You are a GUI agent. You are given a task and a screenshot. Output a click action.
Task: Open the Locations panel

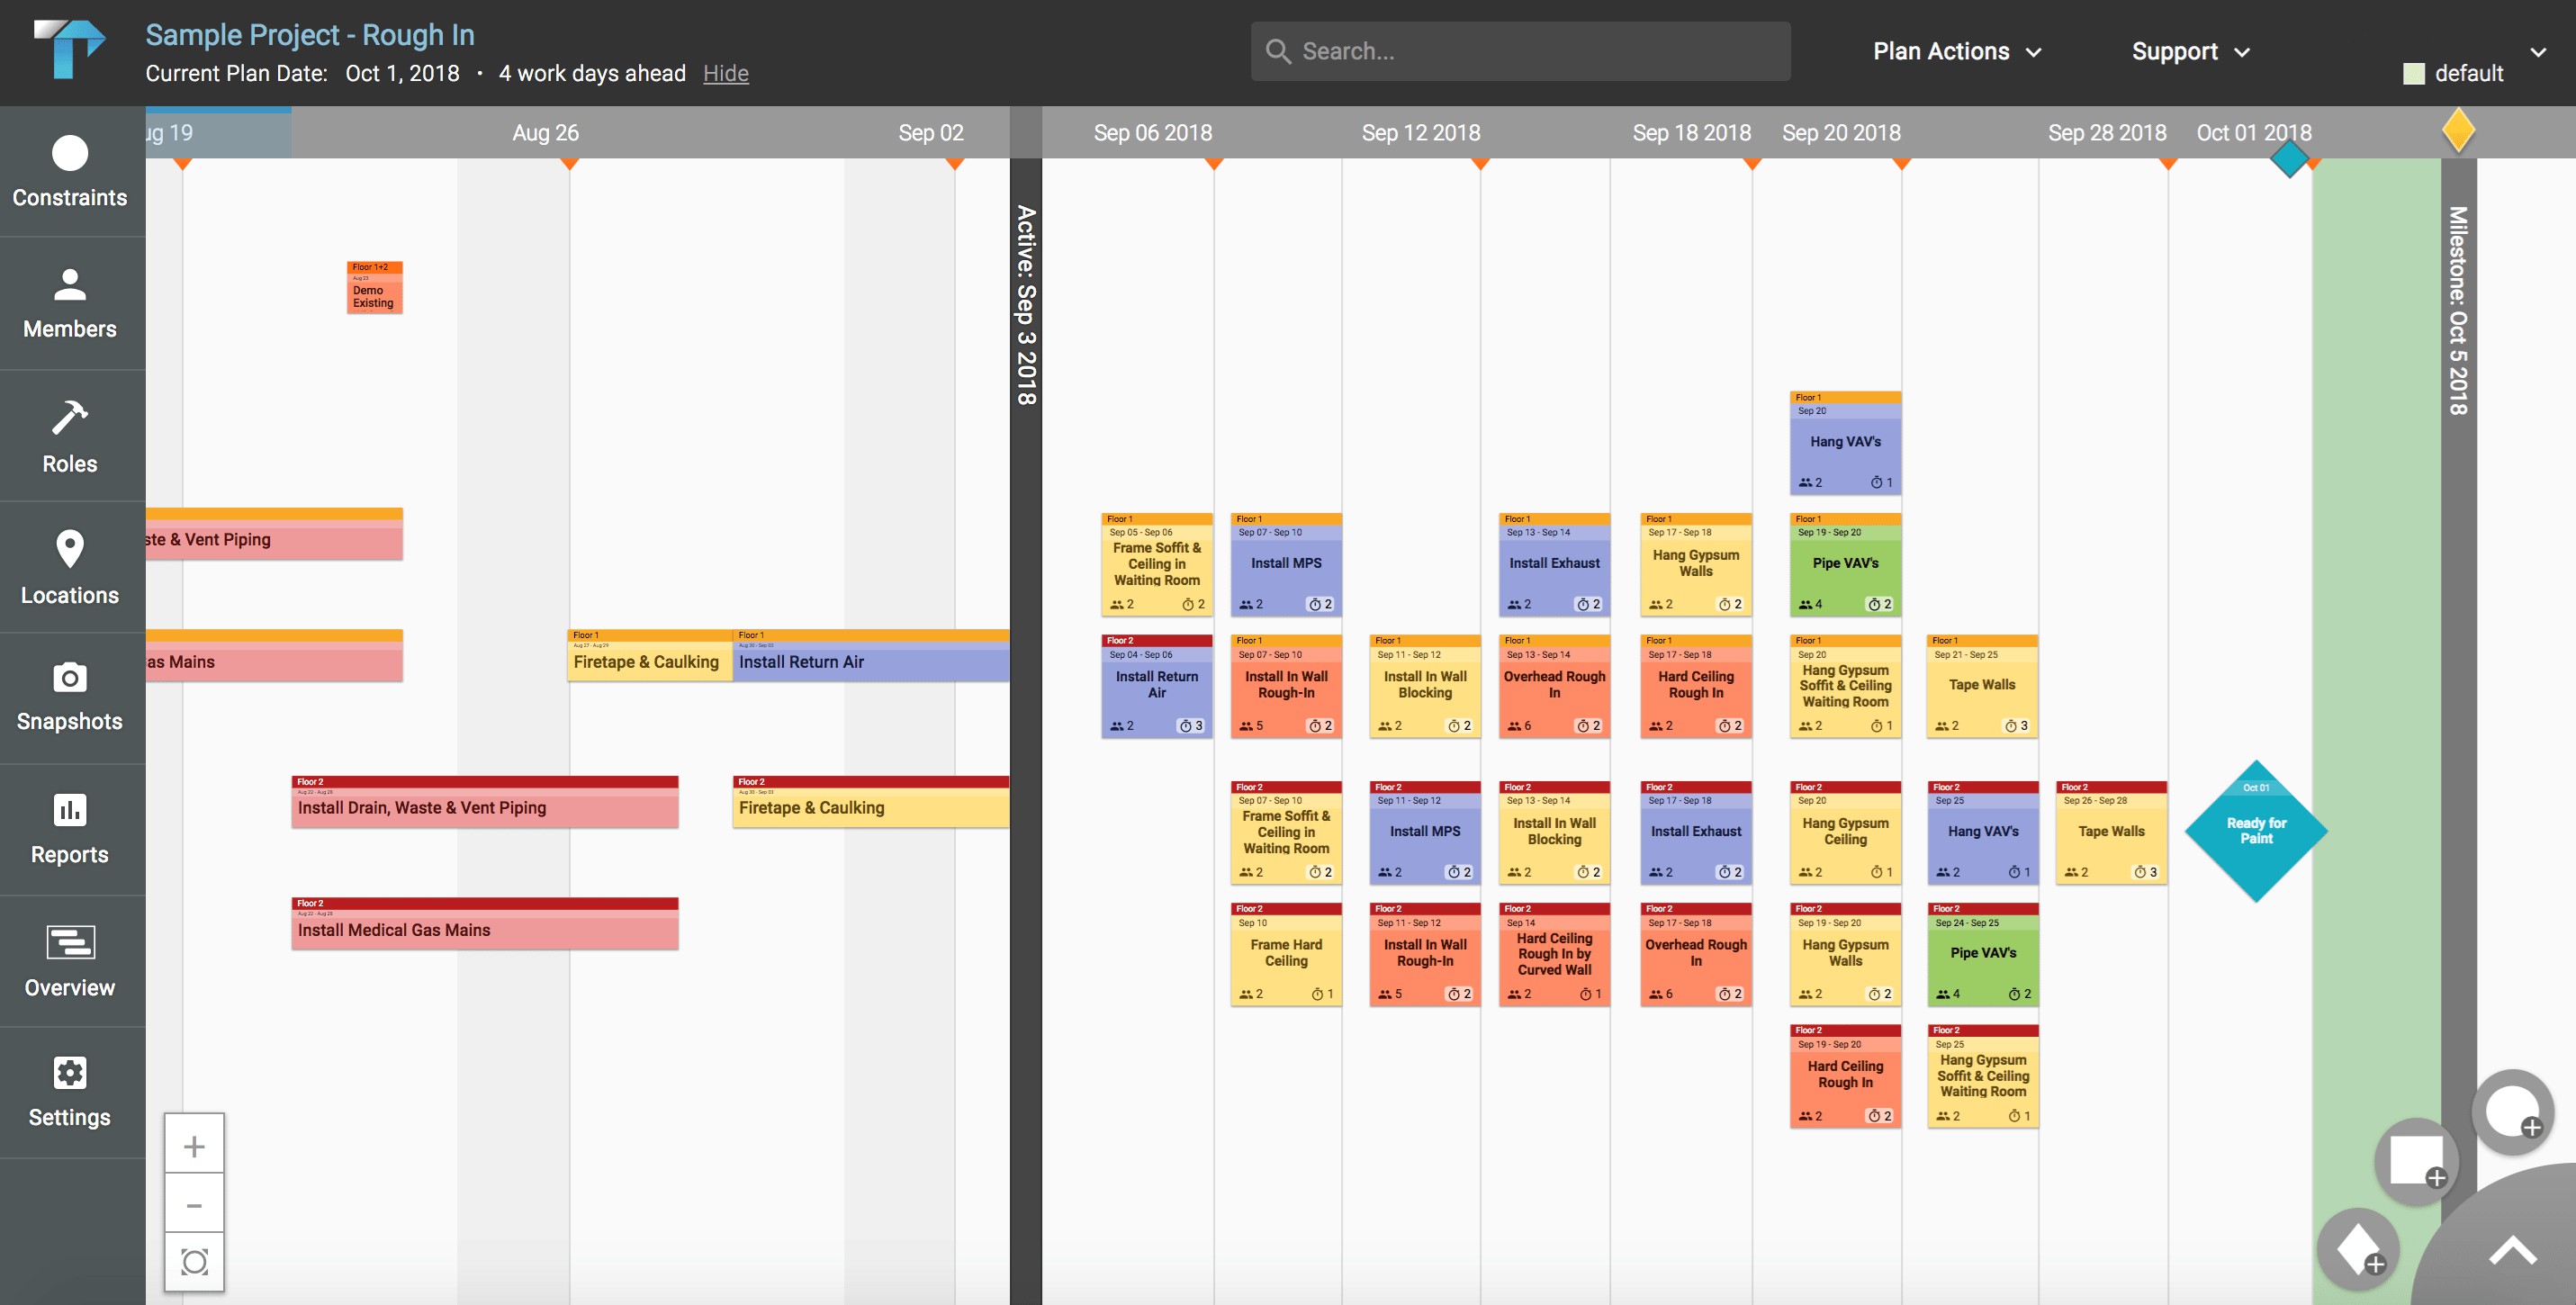point(70,567)
